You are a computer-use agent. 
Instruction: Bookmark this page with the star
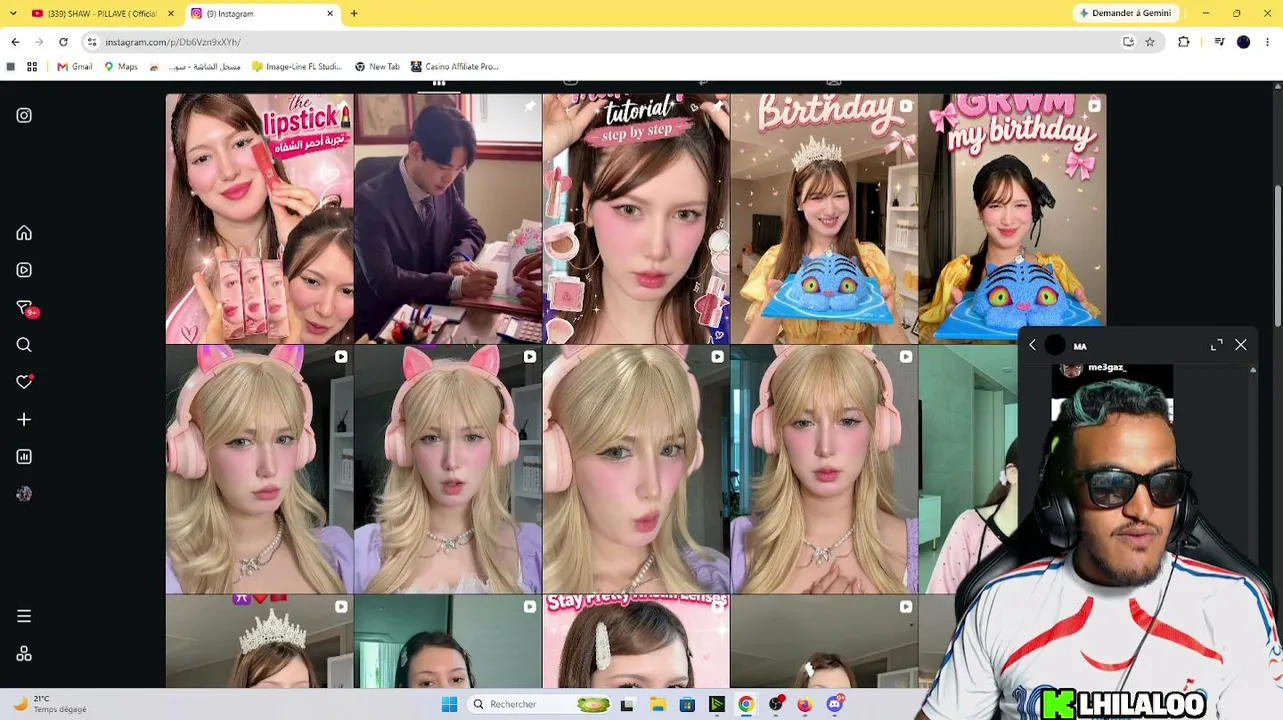tap(1150, 42)
